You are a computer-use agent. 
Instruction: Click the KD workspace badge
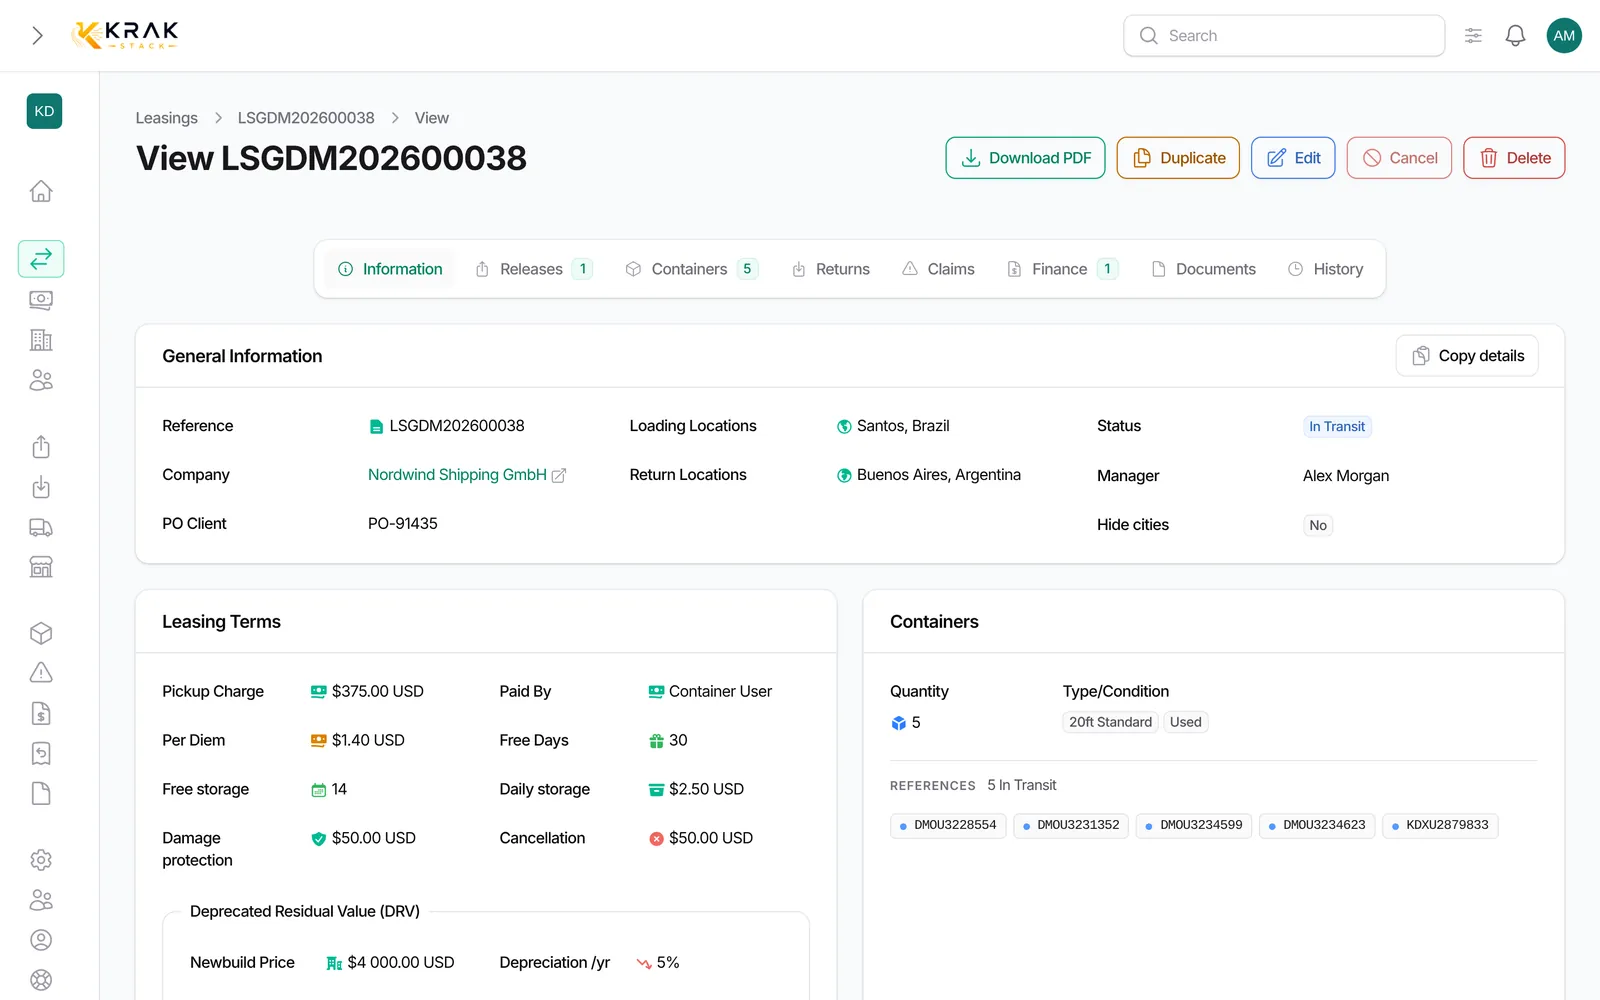point(44,111)
